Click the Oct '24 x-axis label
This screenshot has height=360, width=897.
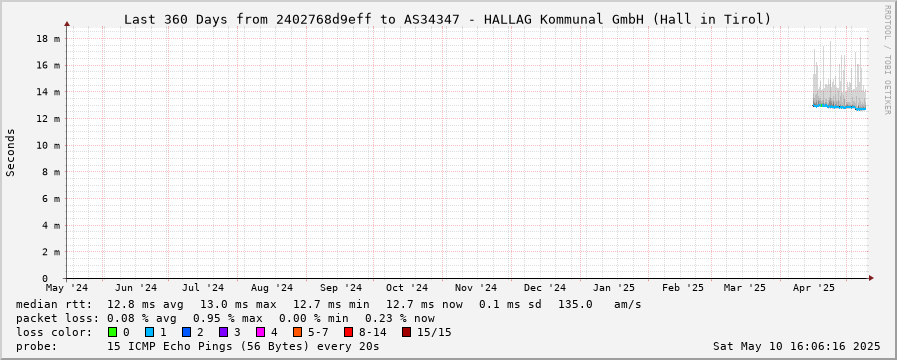pos(407,287)
